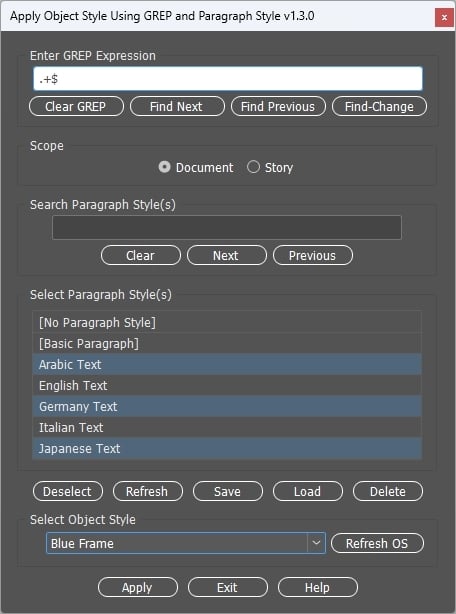Choose the Italian Text list item
This screenshot has width=456, height=614.
click(227, 428)
